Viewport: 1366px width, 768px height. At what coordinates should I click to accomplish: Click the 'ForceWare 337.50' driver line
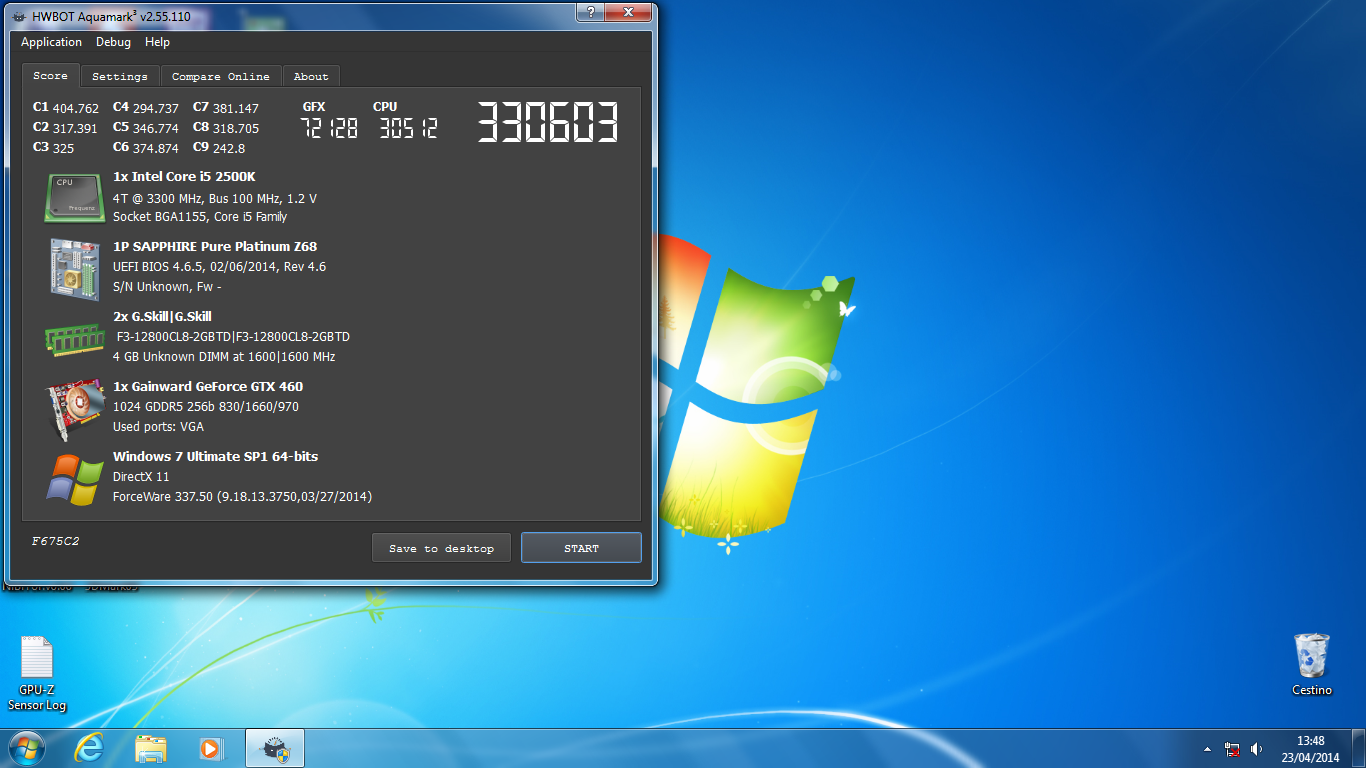243,497
